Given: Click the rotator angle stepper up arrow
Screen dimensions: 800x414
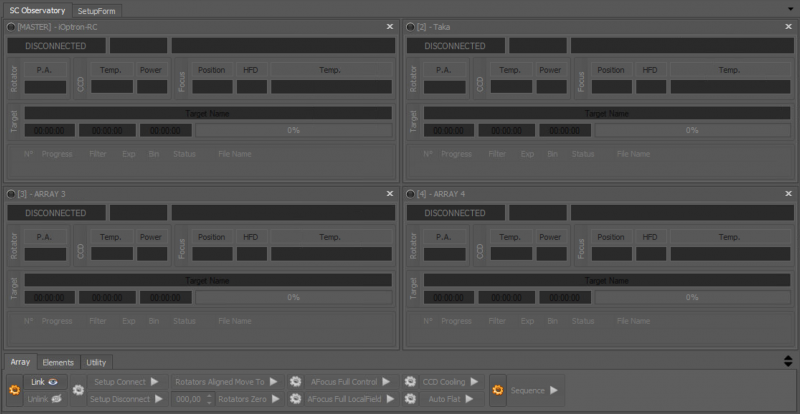Looking at the screenshot, I should coord(210,396).
